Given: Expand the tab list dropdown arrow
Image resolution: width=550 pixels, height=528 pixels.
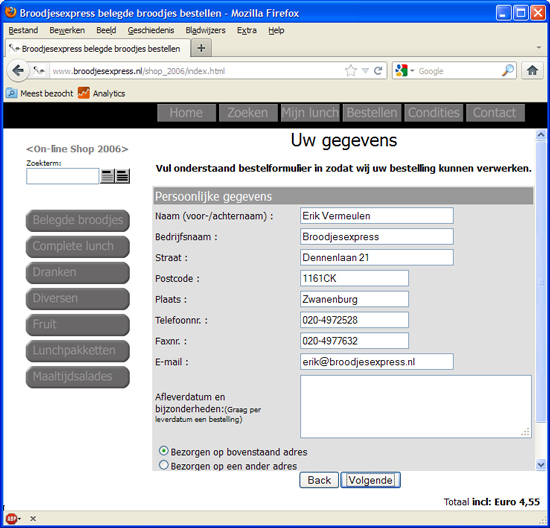Looking at the screenshot, I should [539, 48].
